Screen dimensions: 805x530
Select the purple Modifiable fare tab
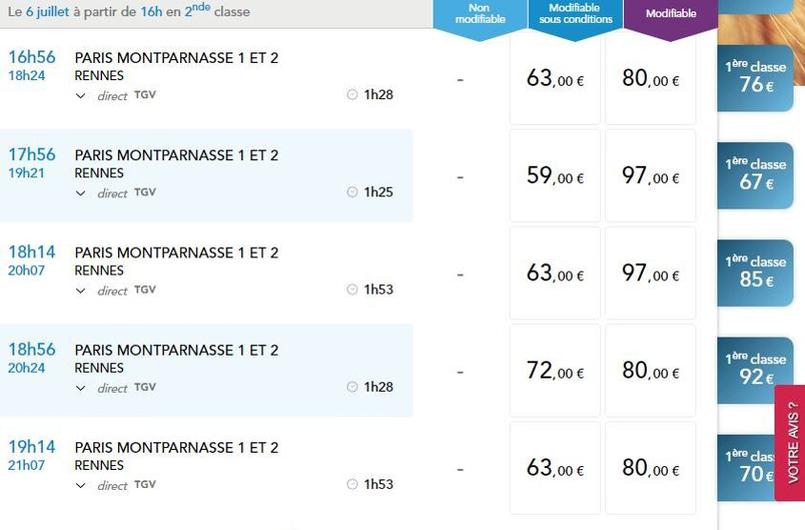(670, 14)
